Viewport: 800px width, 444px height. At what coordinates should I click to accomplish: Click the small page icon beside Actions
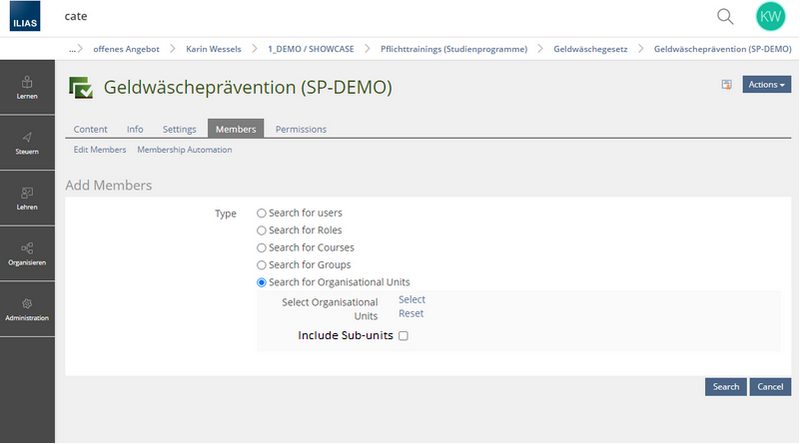[727, 85]
